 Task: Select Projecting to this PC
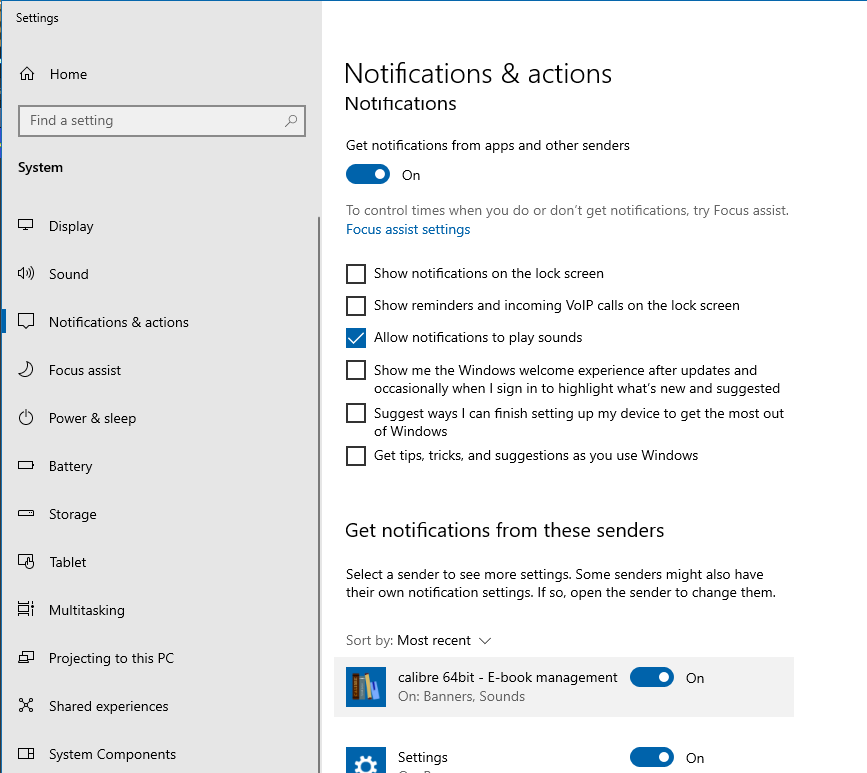[110, 658]
